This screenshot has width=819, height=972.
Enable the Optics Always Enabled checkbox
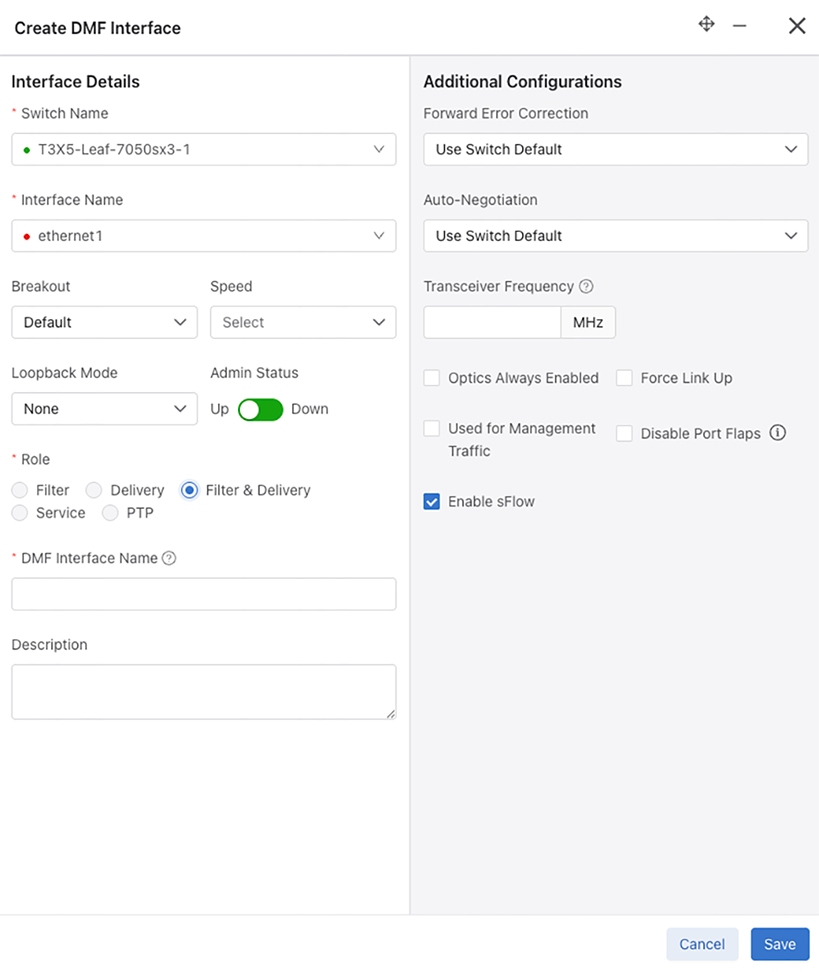pos(432,378)
